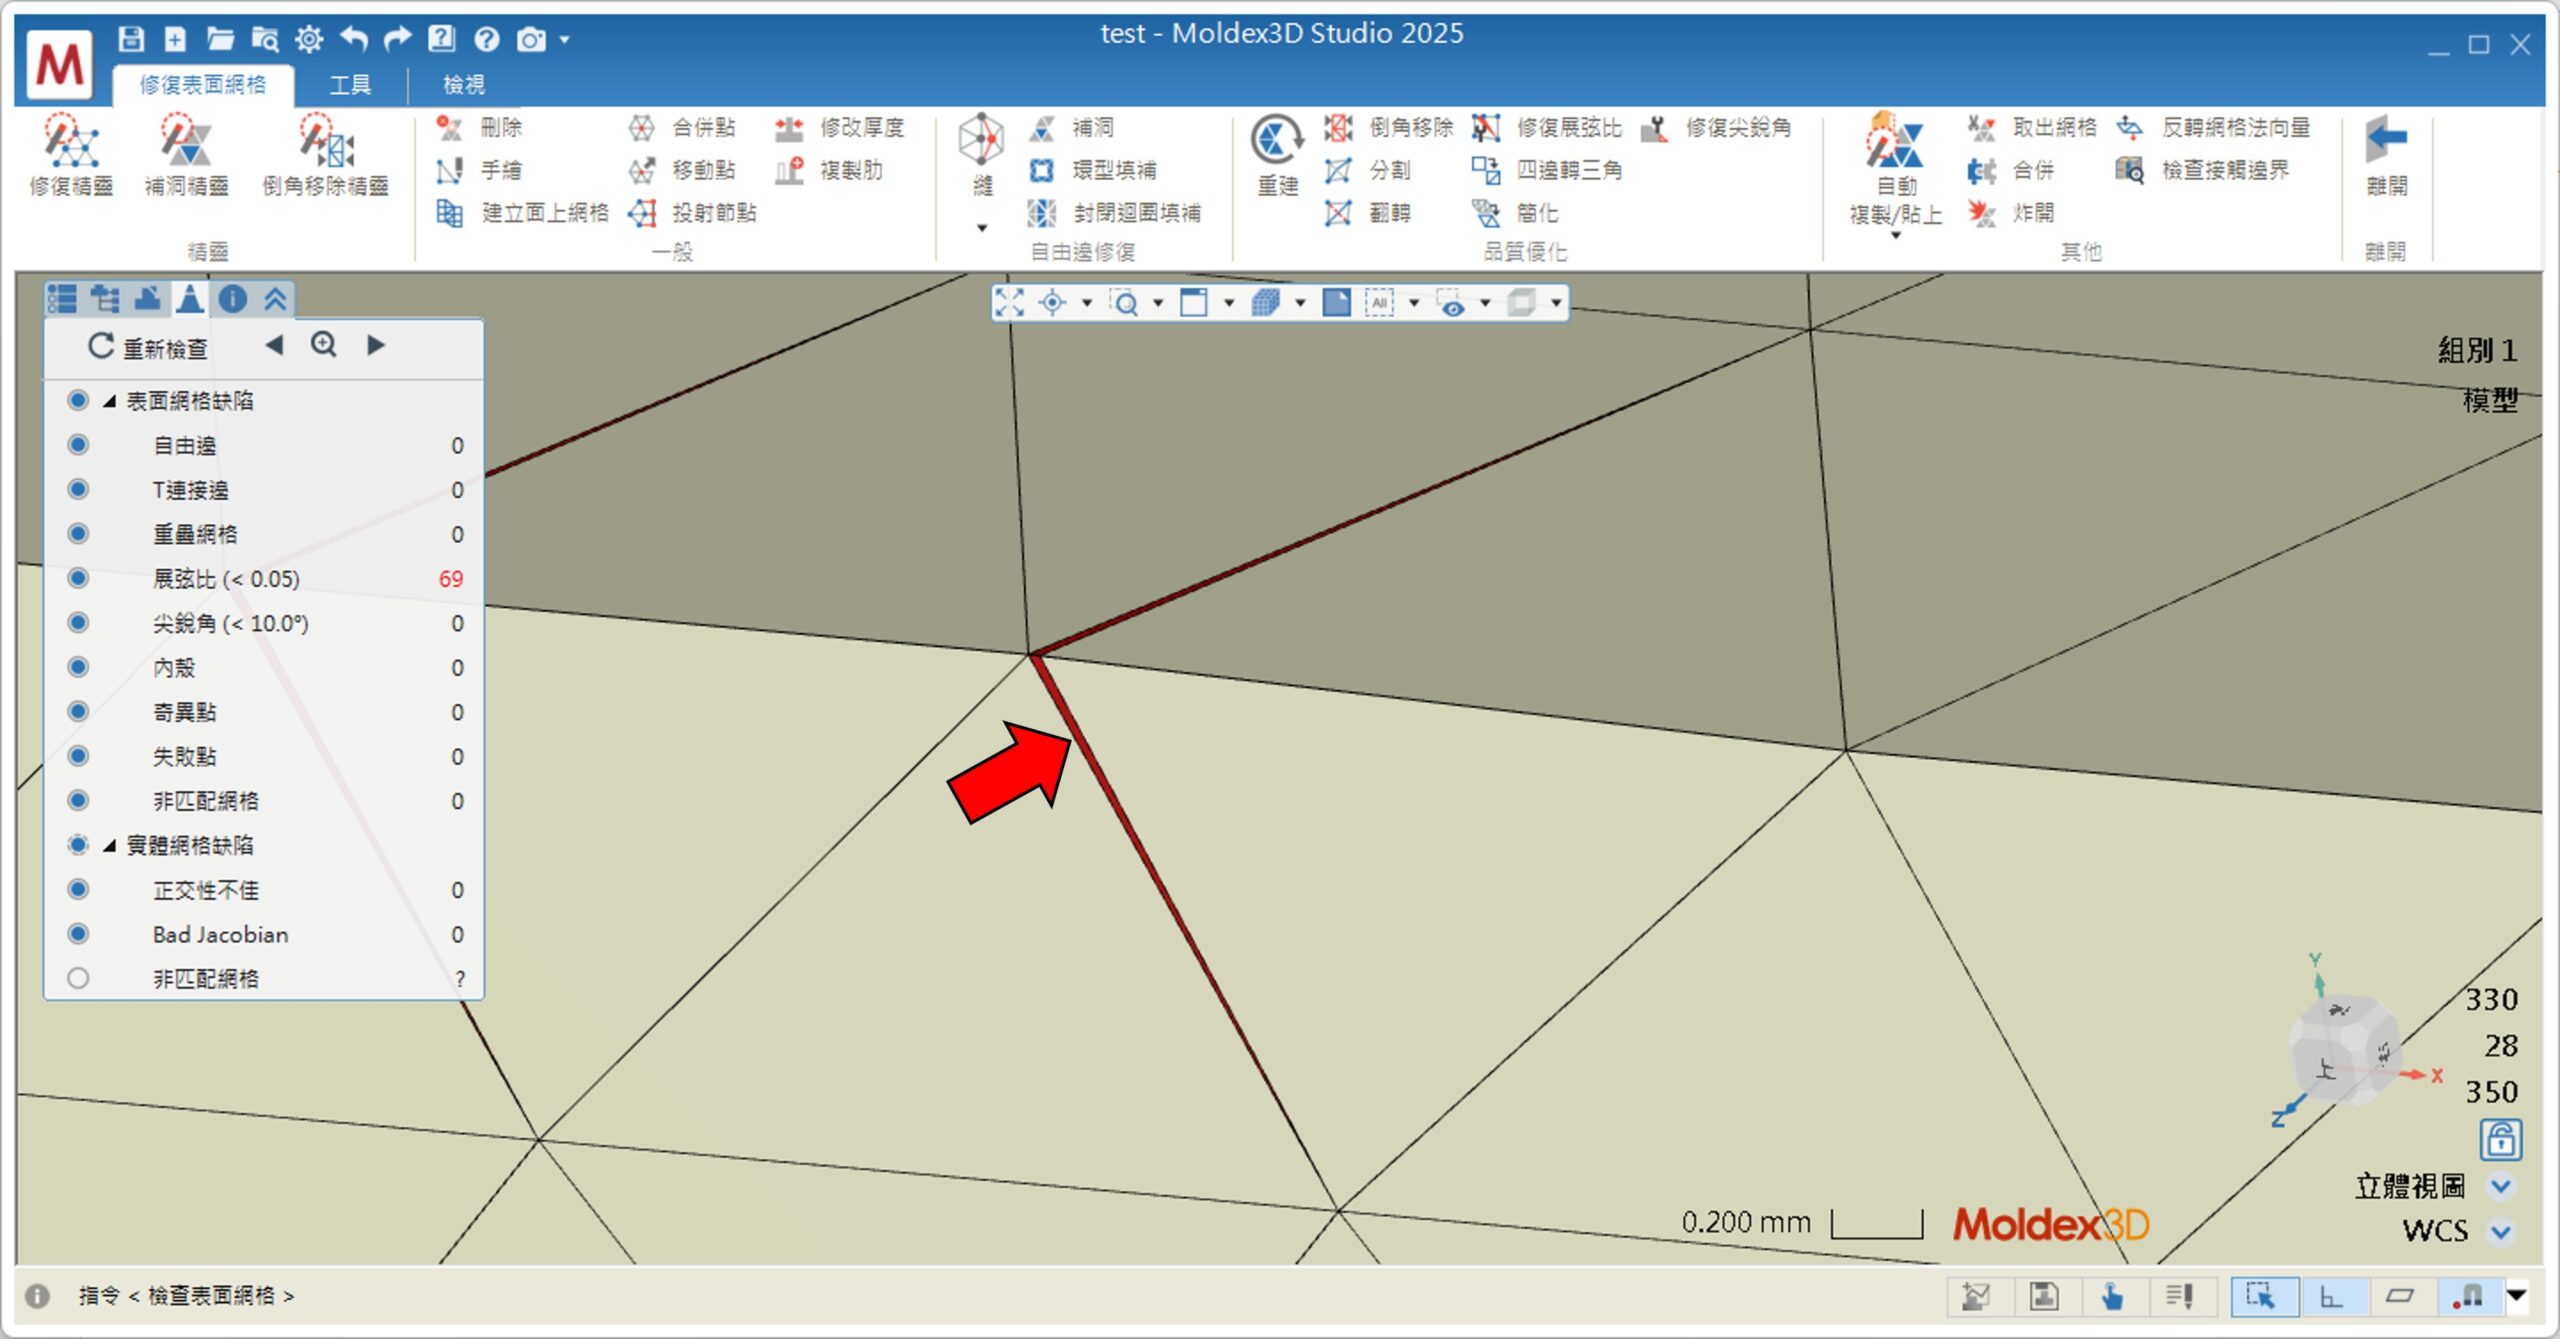Go to previous defect arrow

pos(274,345)
